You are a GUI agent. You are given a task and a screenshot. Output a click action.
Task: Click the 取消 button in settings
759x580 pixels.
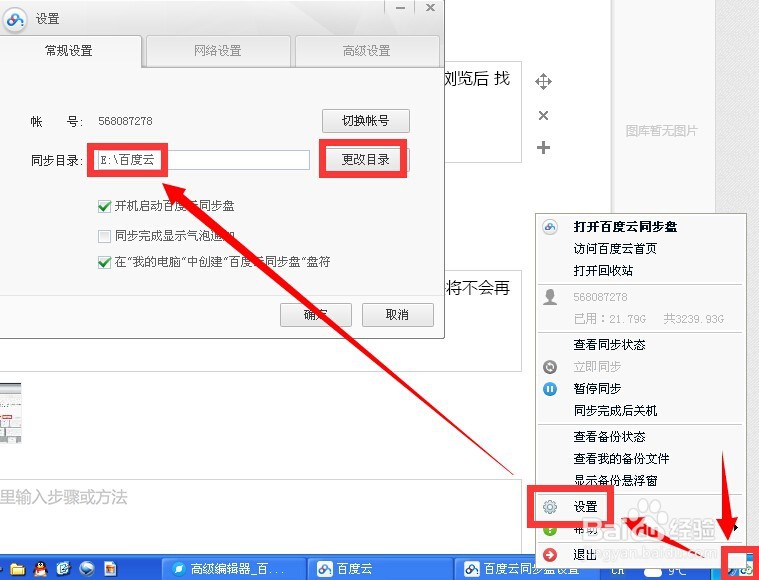point(397,315)
